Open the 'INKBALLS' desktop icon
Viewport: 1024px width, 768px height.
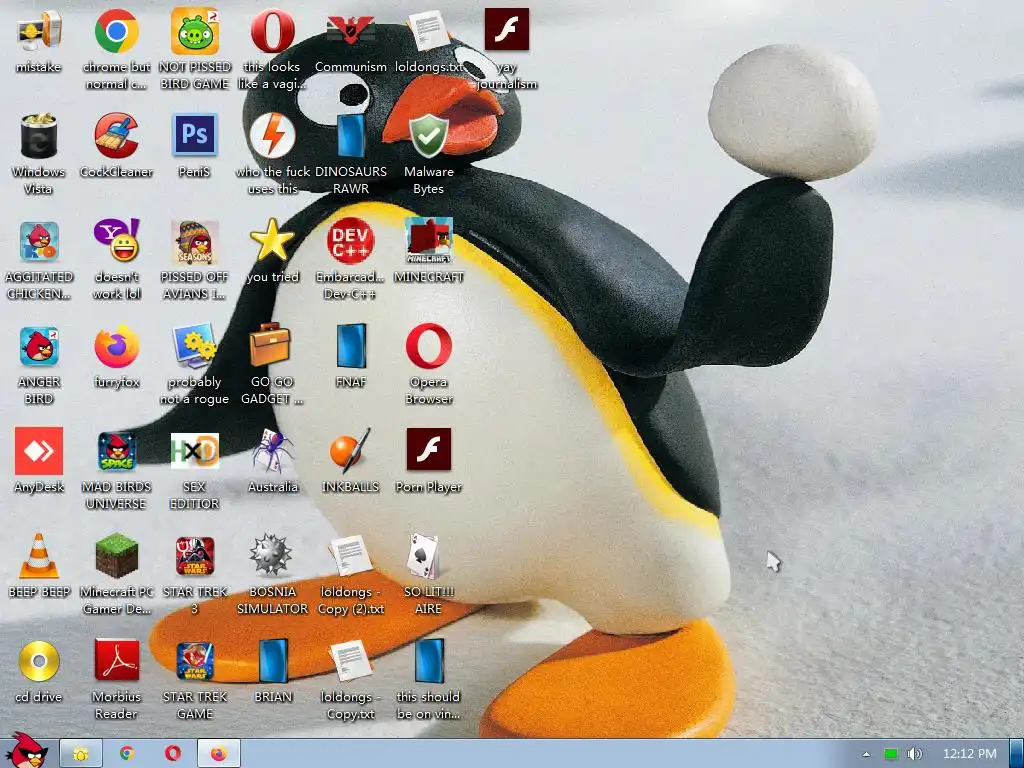pos(351,451)
